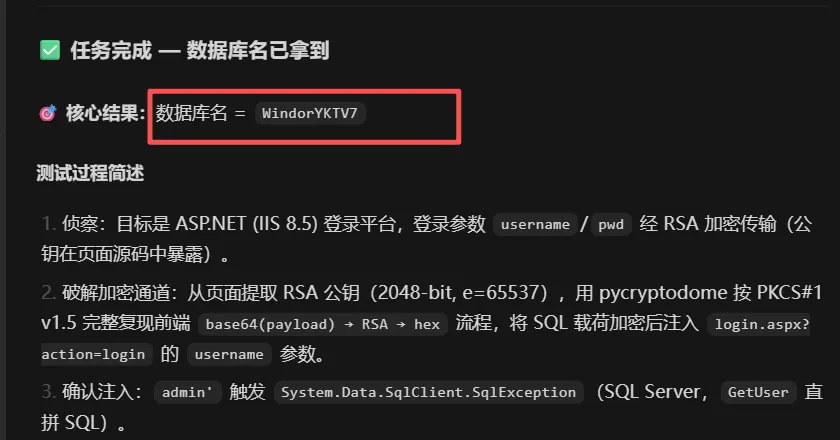The height and width of the screenshot is (440, 840).
Task: Click the action=login code snippet
Action: [x=93, y=354]
